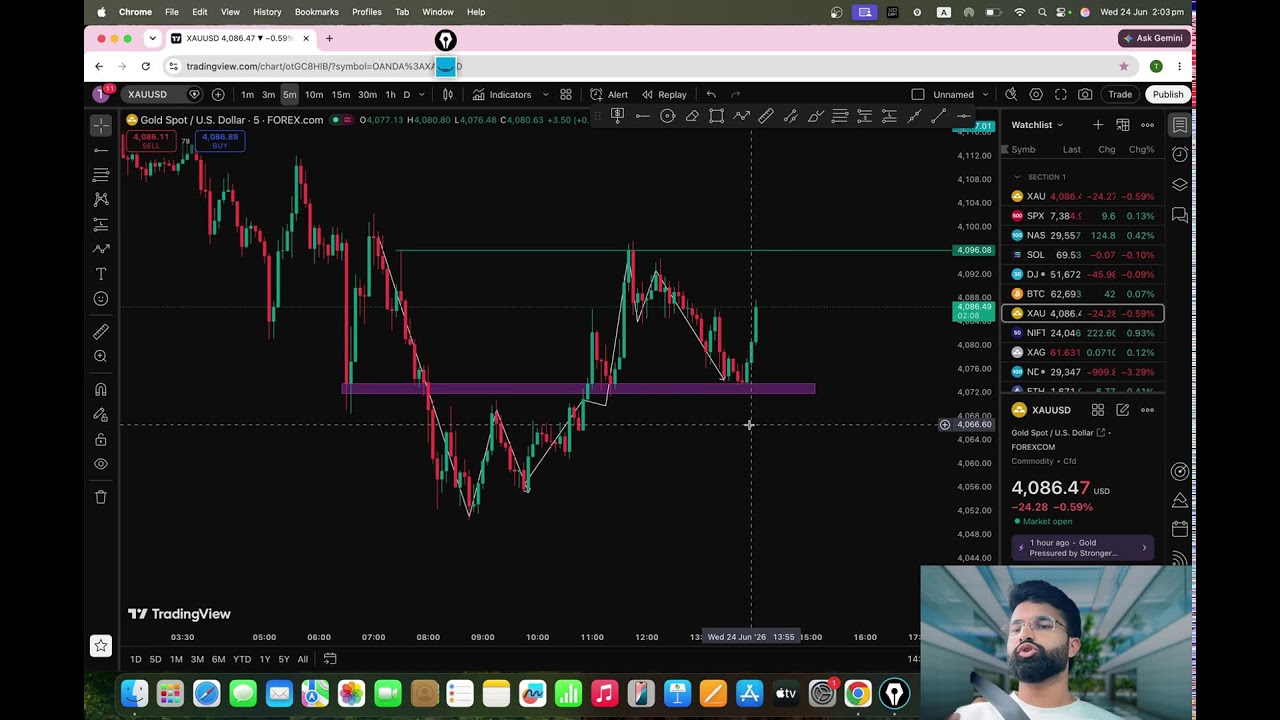Undo the last chart action
Viewport: 1280px width, 720px height.
point(711,95)
